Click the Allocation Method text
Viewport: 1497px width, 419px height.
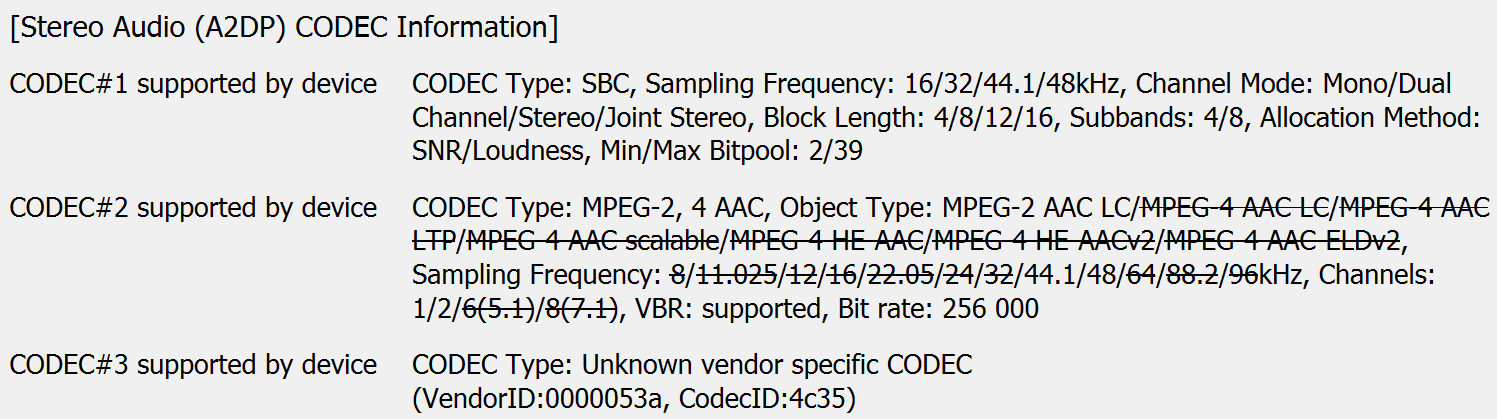tap(1368, 118)
